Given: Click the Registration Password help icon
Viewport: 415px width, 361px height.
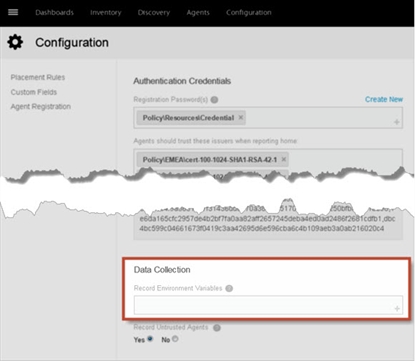Looking at the screenshot, I should click(x=214, y=100).
